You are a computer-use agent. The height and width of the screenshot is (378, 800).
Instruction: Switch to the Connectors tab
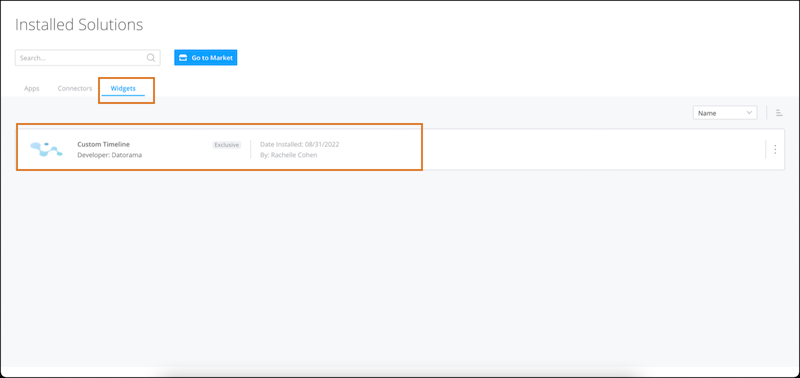pyautogui.click(x=75, y=88)
